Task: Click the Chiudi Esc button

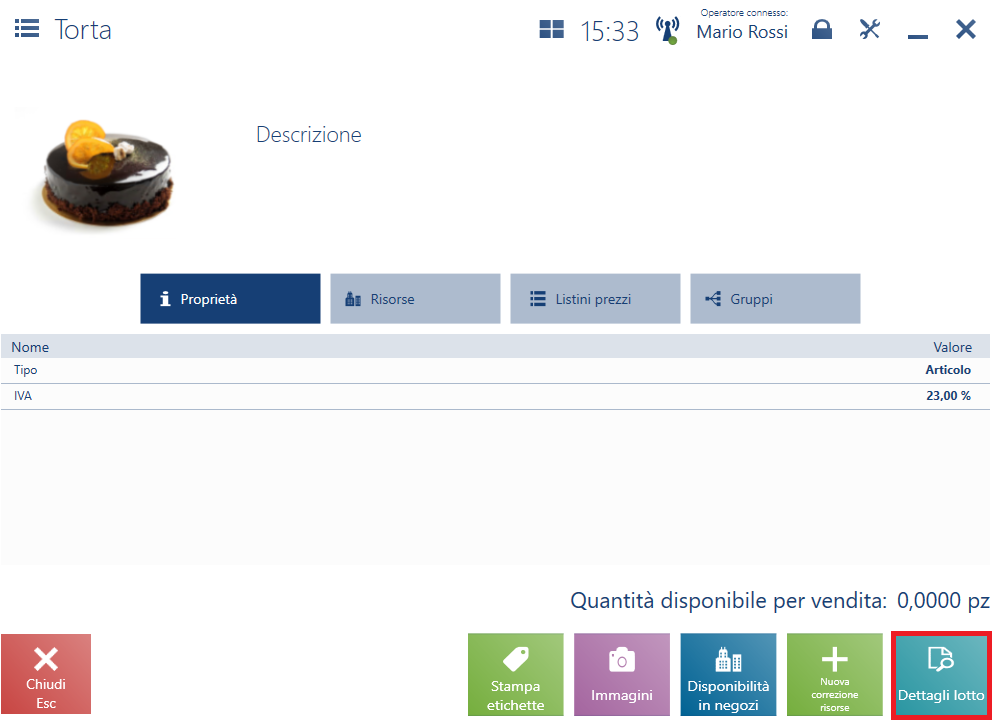Action: coord(46,674)
